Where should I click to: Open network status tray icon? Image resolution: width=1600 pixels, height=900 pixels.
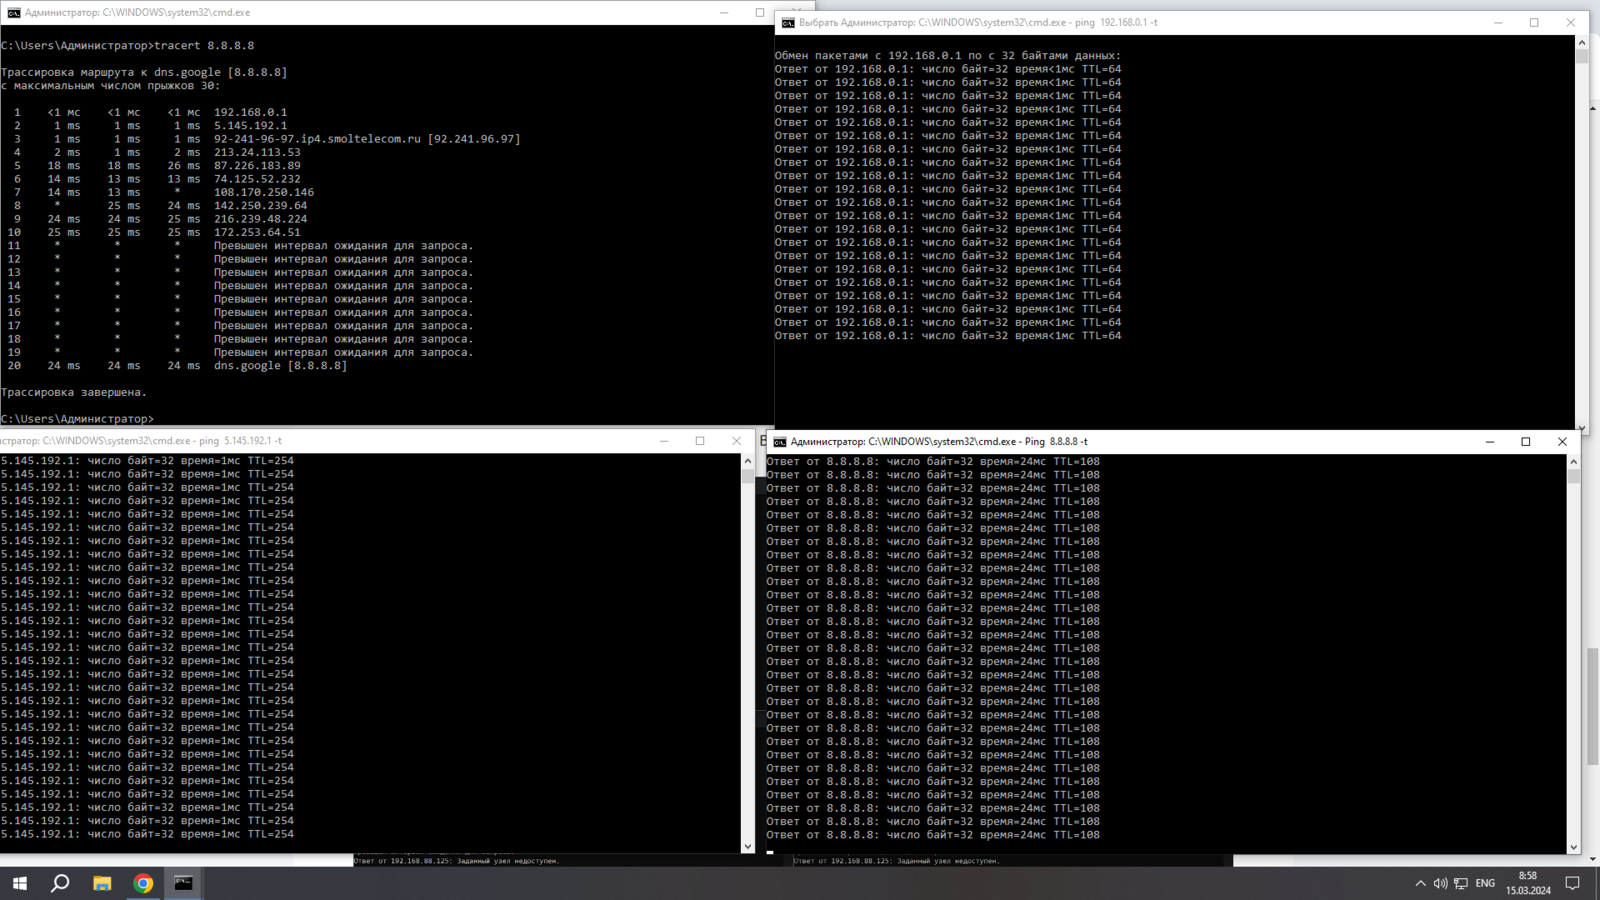1461,883
